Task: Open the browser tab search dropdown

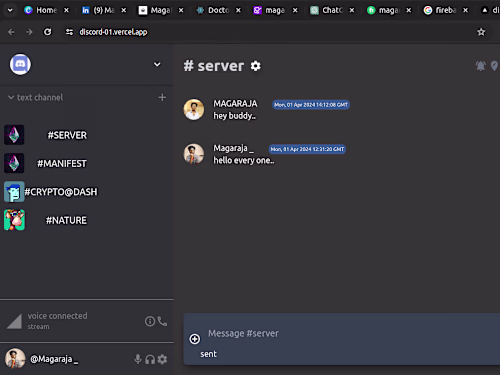Action: [10, 10]
